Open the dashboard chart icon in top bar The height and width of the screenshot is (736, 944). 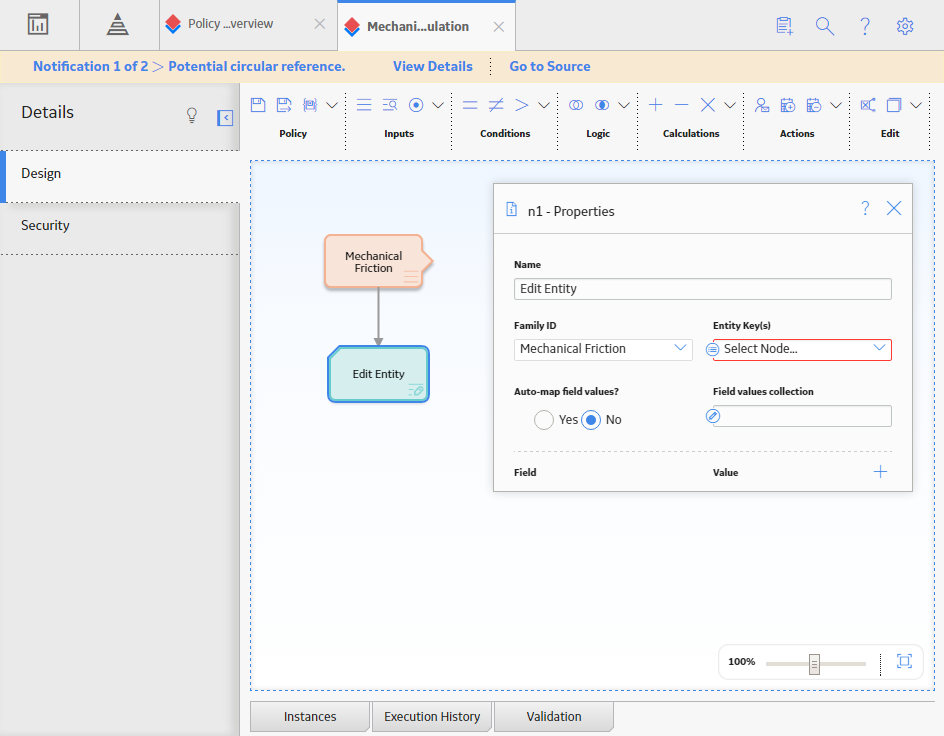pyautogui.click(x=38, y=25)
